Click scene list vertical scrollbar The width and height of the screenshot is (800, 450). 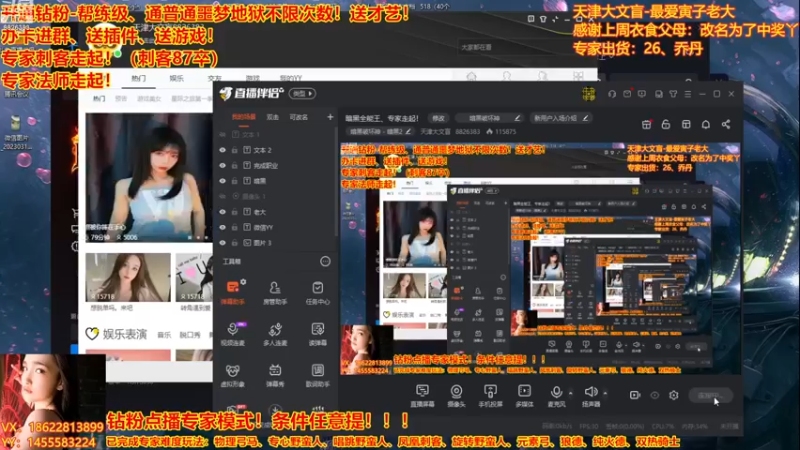click(x=336, y=184)
